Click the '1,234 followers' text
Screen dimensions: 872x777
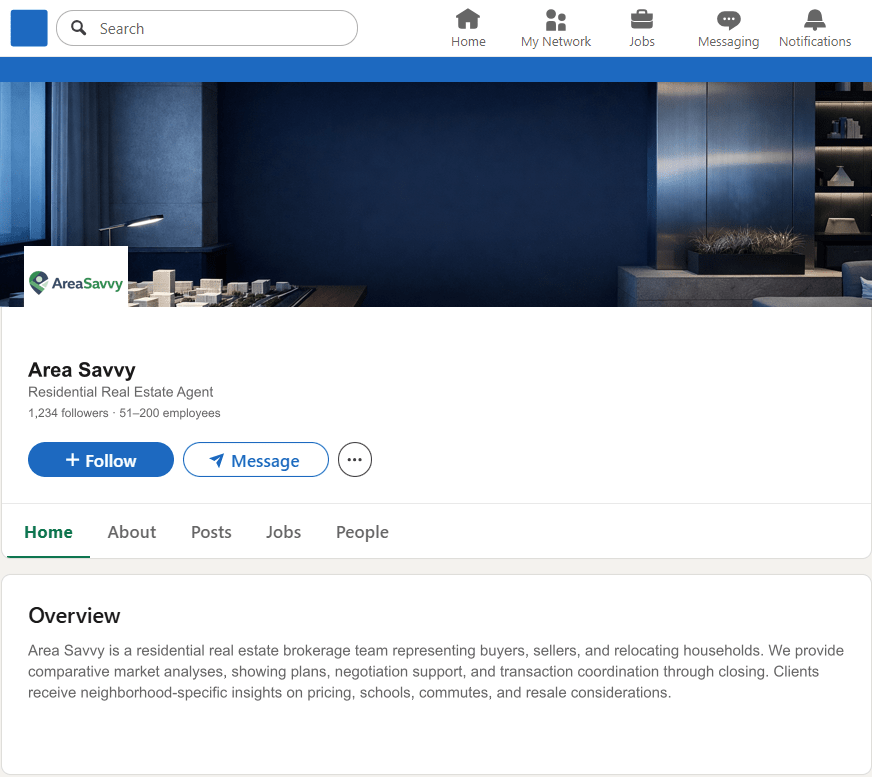click(x=68, y=413)
